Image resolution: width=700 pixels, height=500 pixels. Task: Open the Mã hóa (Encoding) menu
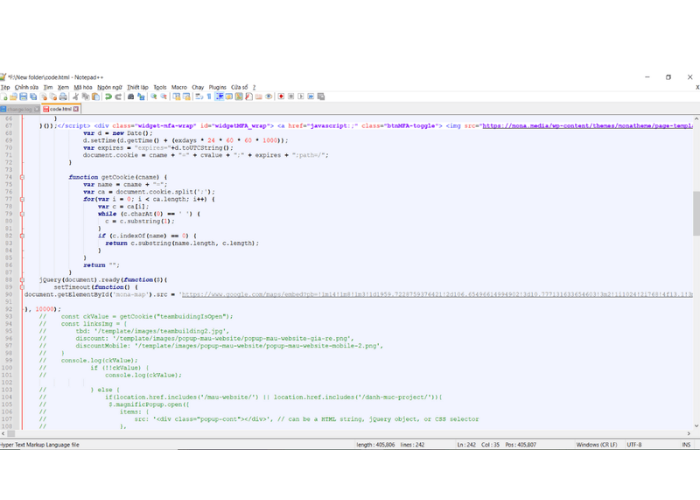83,87
